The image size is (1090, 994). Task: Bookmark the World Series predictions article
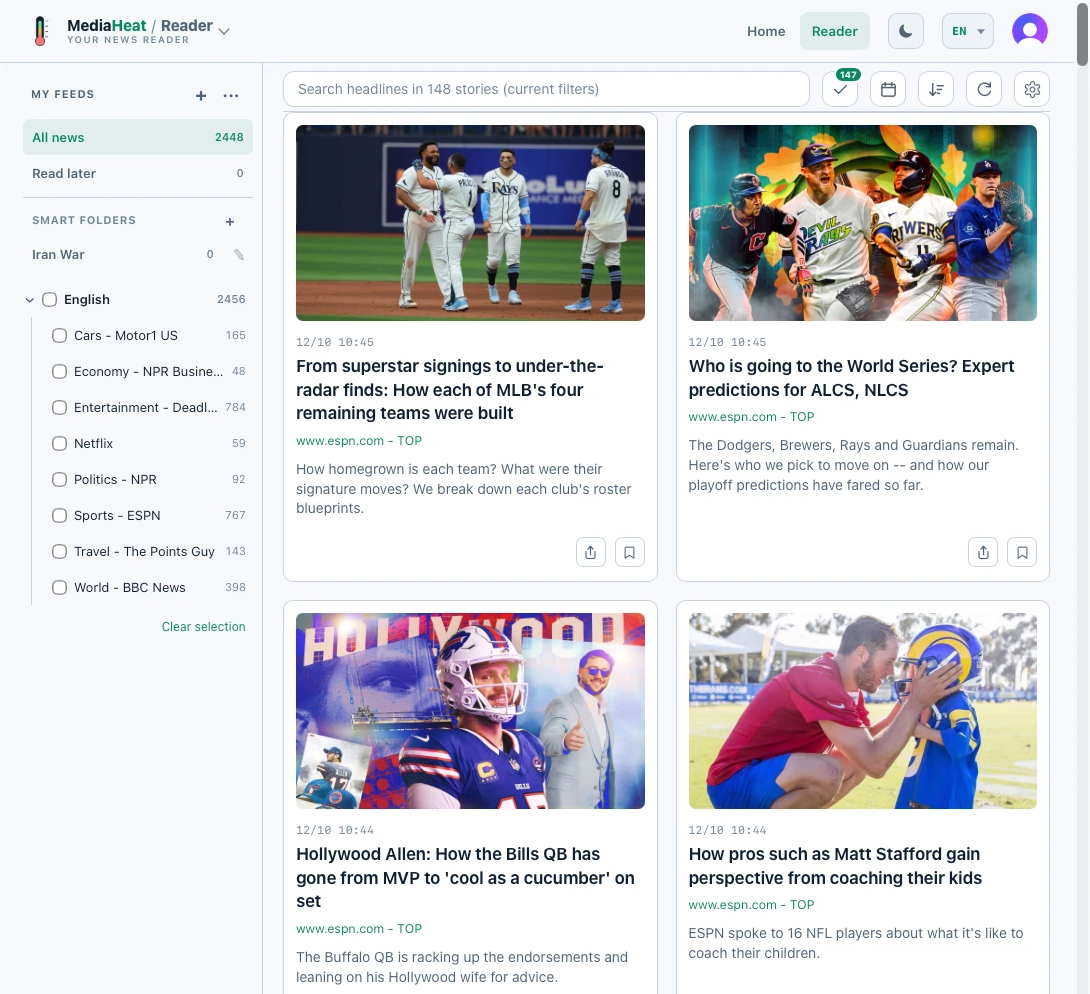(x=1022, y=553)
